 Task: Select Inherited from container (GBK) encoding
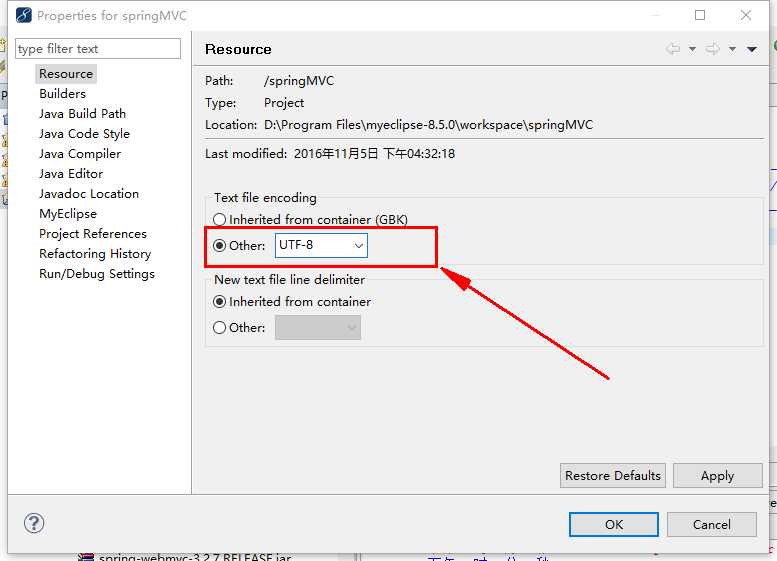[310, 220]
